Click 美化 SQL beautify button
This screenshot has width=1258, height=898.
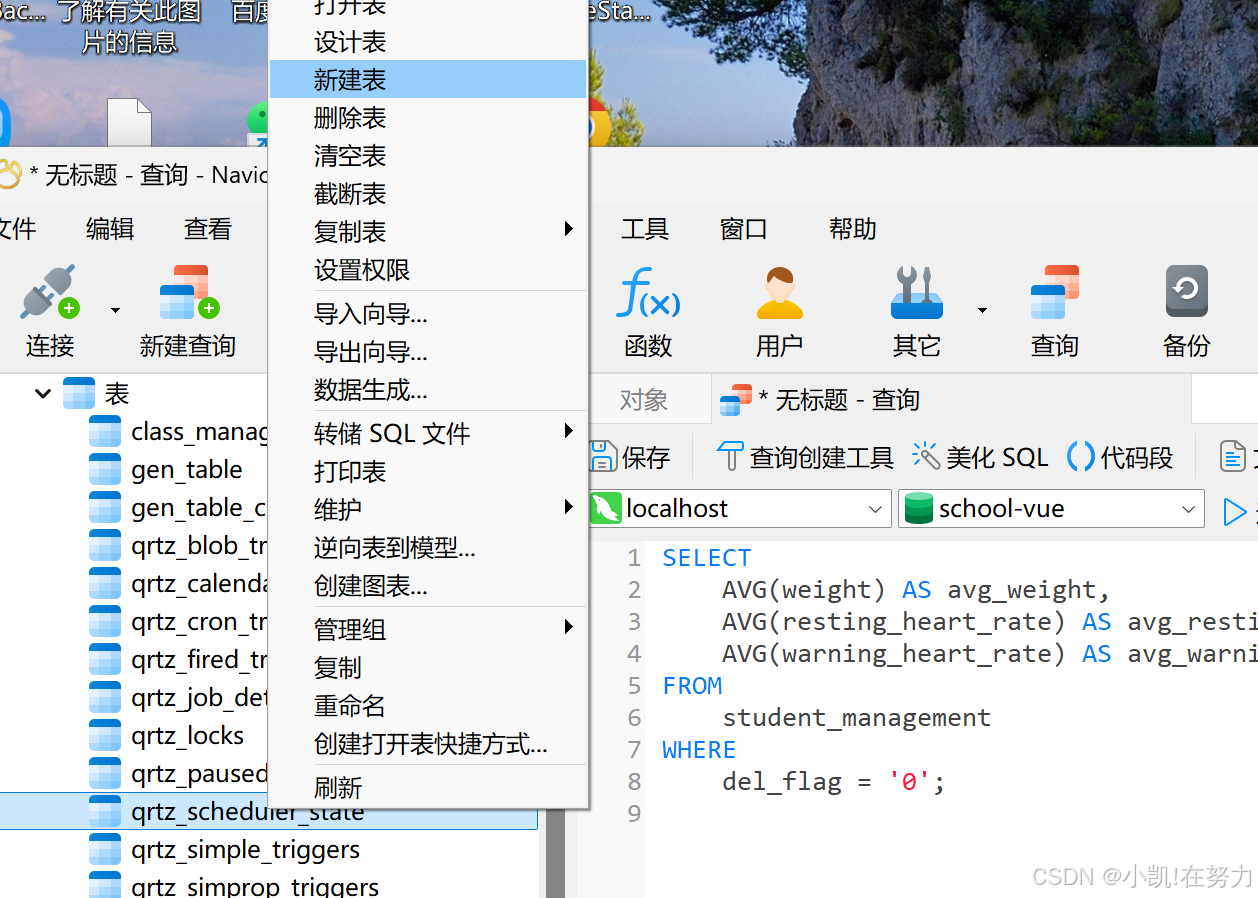point(980,457)
